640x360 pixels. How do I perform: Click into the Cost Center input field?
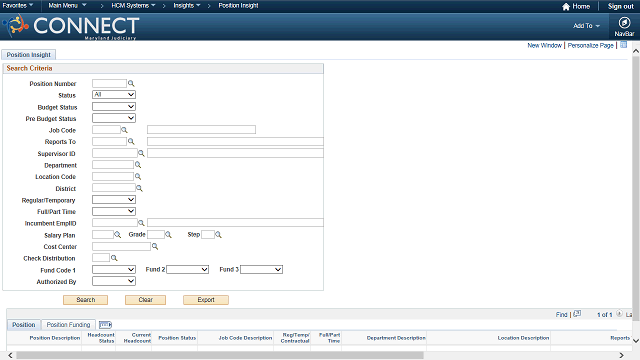click(121, 247)
